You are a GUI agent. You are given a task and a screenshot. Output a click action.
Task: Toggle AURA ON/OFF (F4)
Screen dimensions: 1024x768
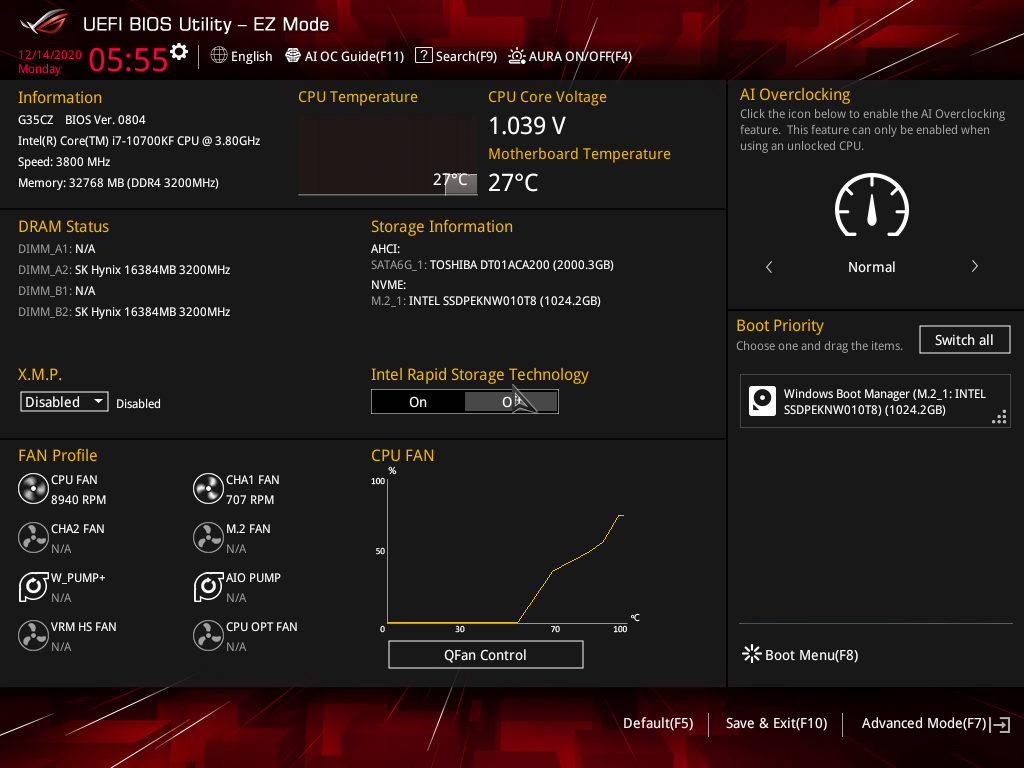click(x=570, y=56)
